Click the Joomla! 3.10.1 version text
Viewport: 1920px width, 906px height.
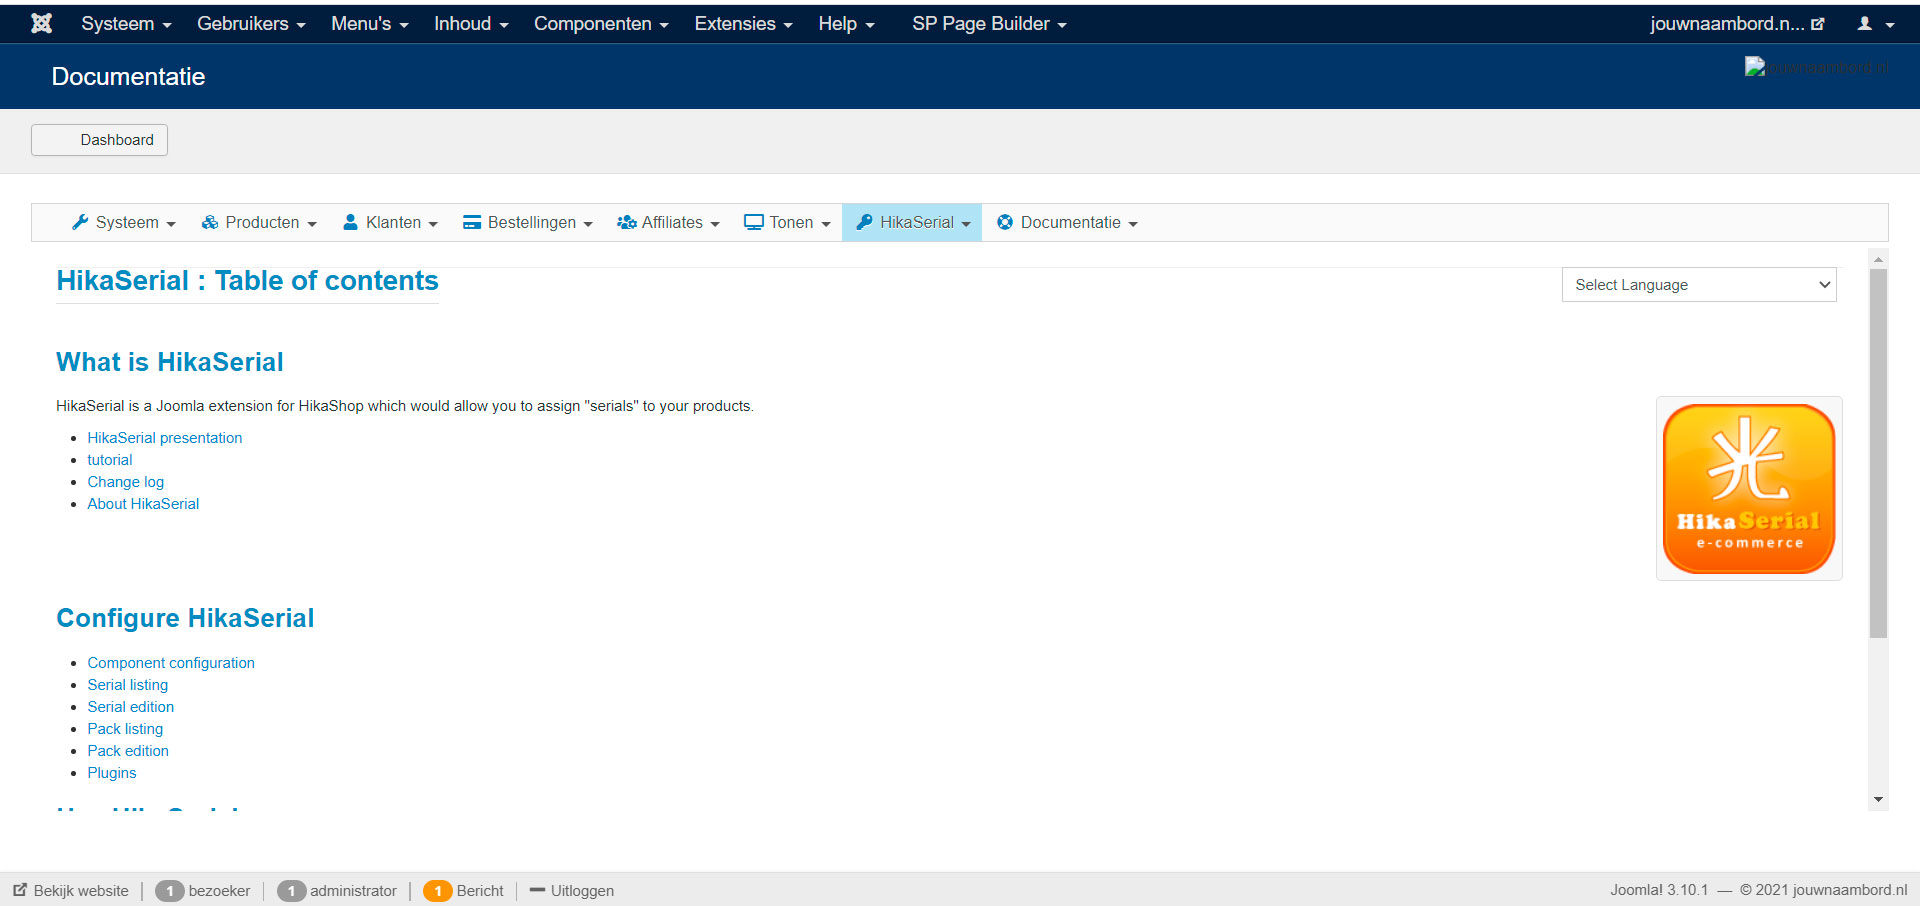1659,890
